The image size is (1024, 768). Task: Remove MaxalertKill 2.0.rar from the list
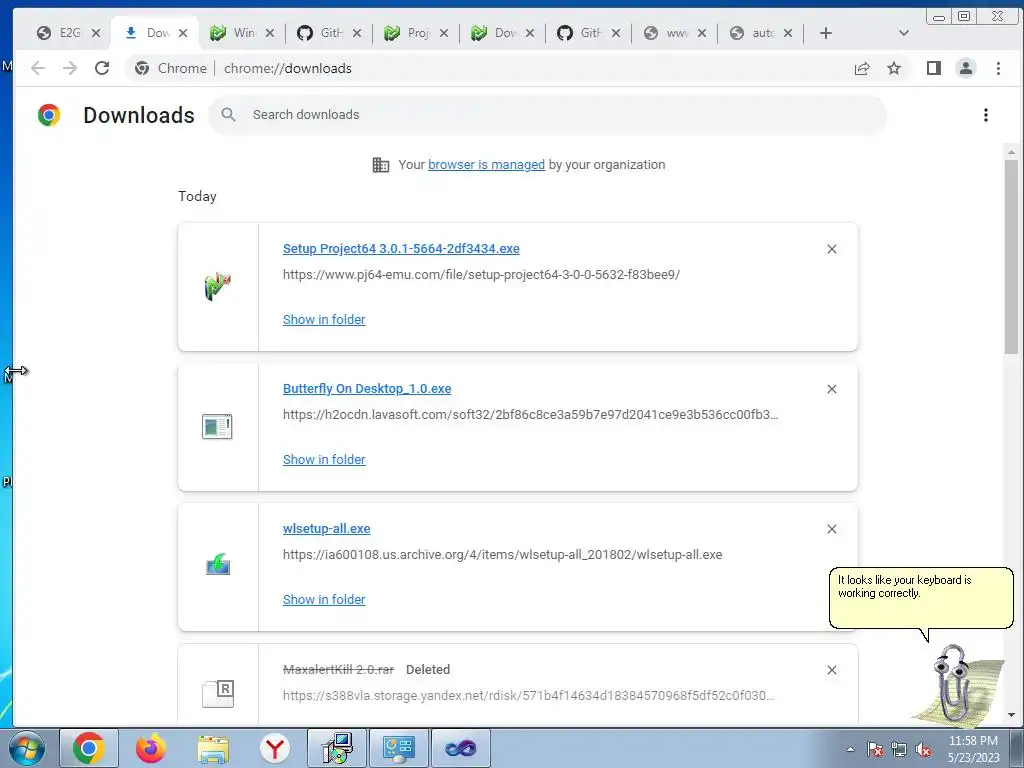[831, 670]
